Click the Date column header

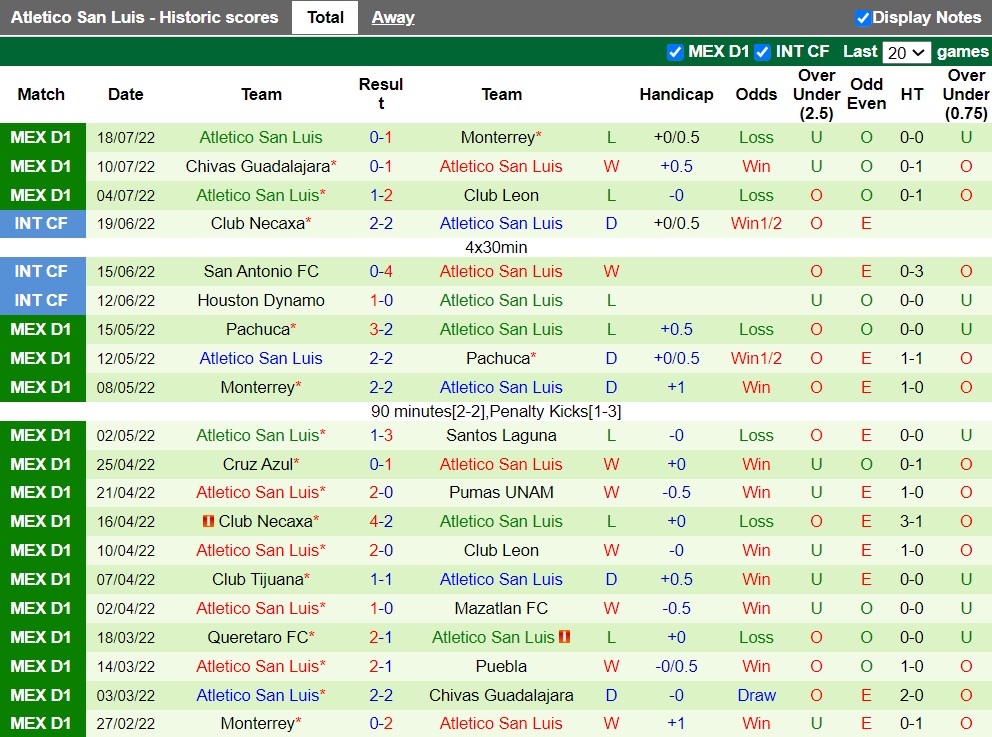(x=125, y=94)
